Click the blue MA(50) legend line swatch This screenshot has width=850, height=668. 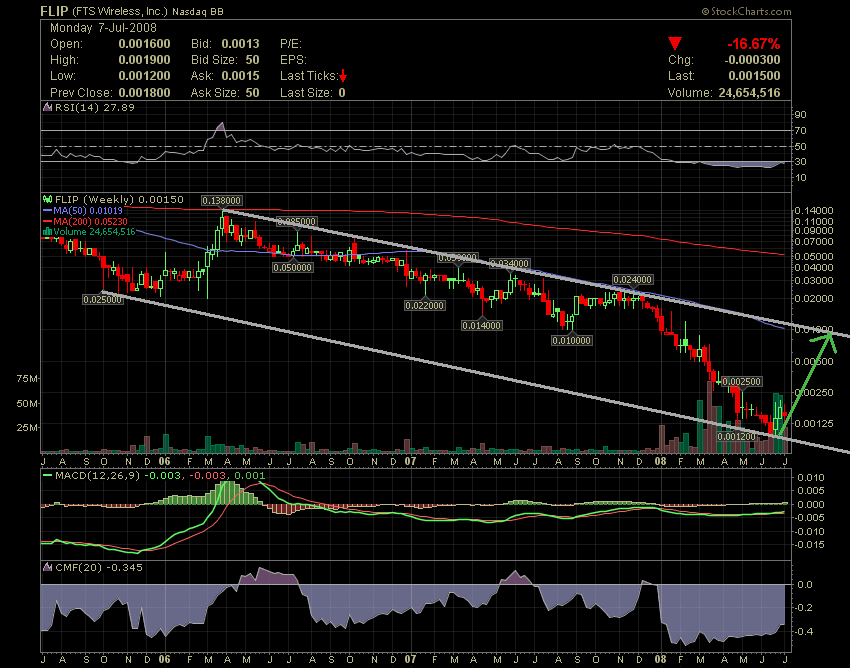pyautogui.click(x=48, y=210)
